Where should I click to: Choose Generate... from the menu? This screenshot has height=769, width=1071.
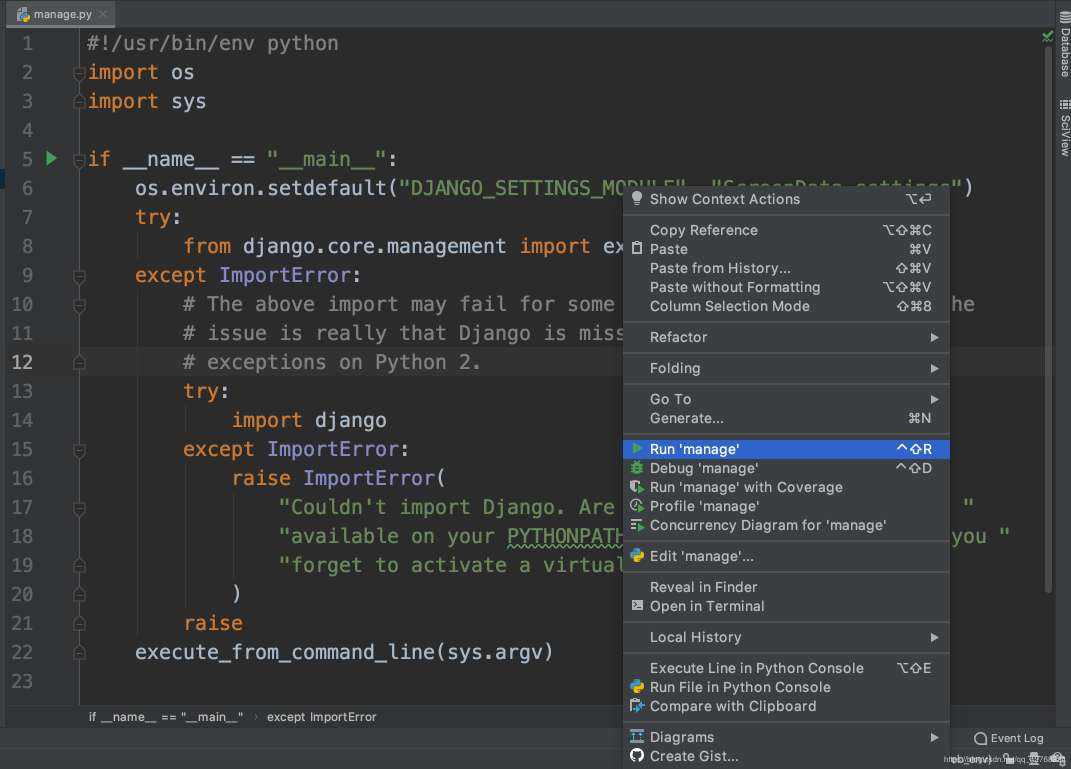pos(786,418)
